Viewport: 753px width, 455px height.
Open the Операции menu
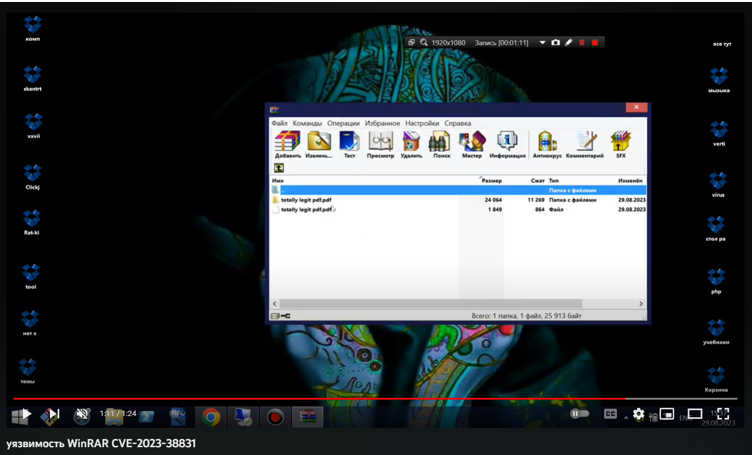(343, 123)
